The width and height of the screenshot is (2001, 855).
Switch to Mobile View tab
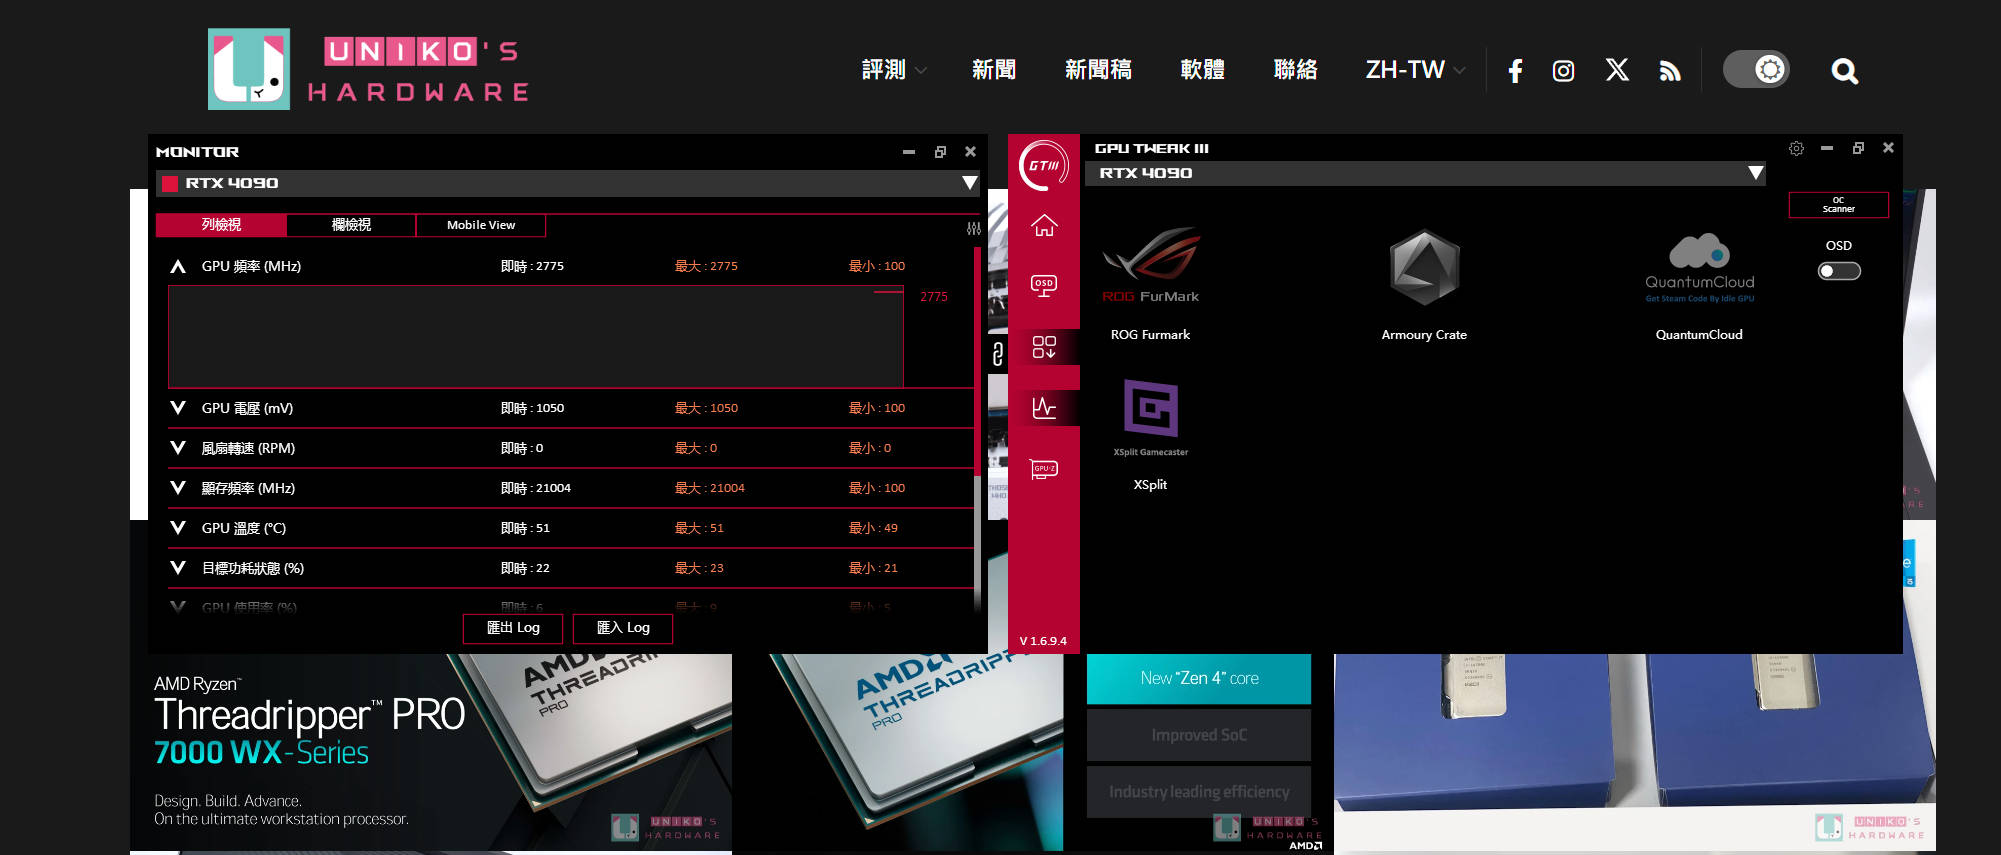pyautogui.click(x=481, y=225)
